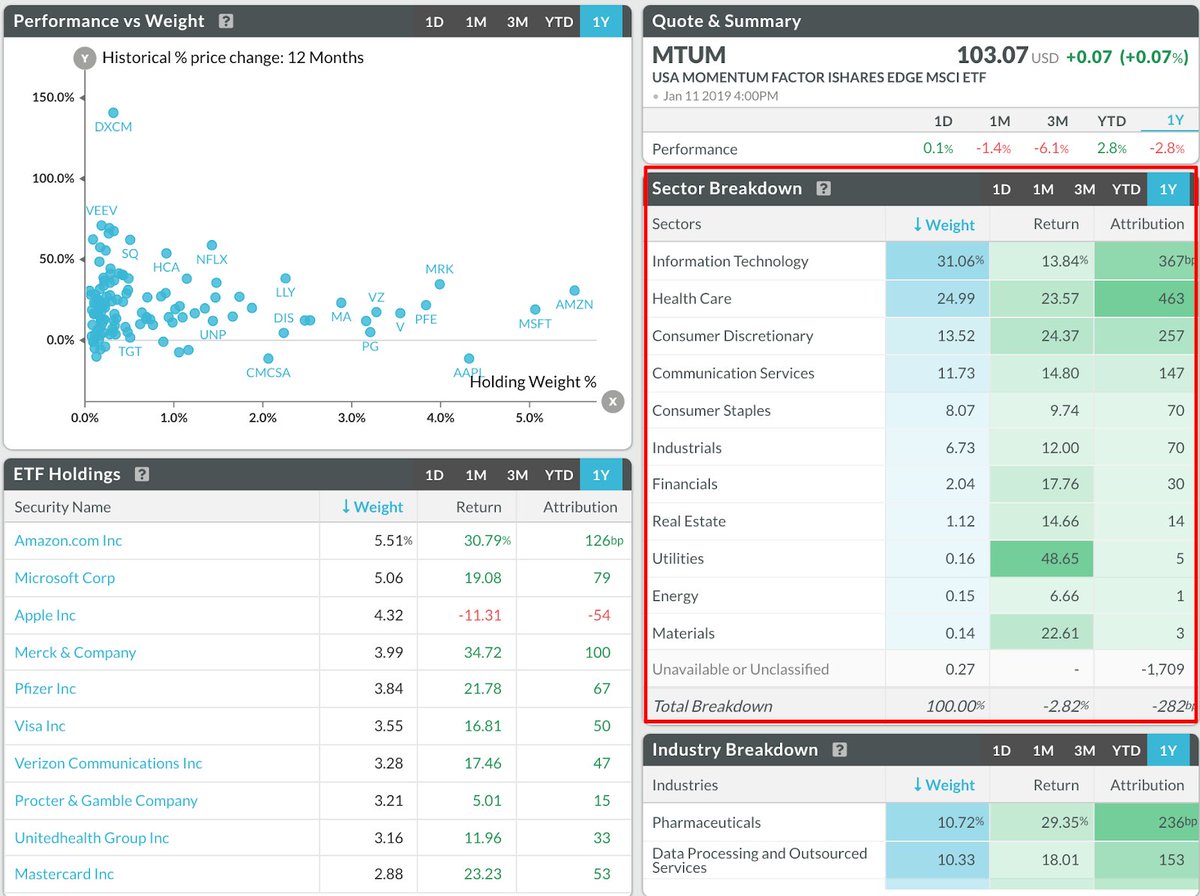Sort ETF Holdings by Weight column
Viewport: 1200px width, 896px height.
[x=371, y=507]
